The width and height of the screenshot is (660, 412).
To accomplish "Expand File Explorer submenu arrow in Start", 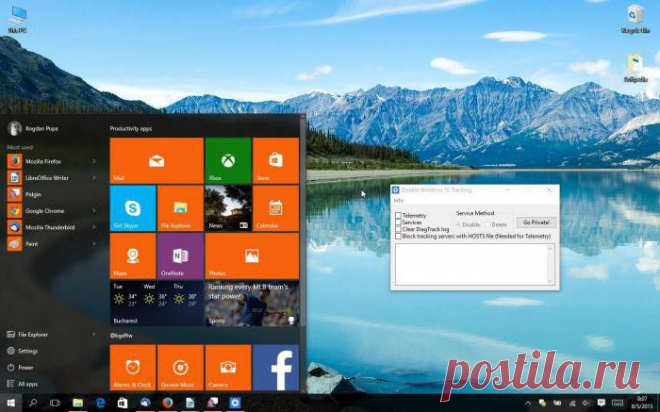I will pos(94,335).
